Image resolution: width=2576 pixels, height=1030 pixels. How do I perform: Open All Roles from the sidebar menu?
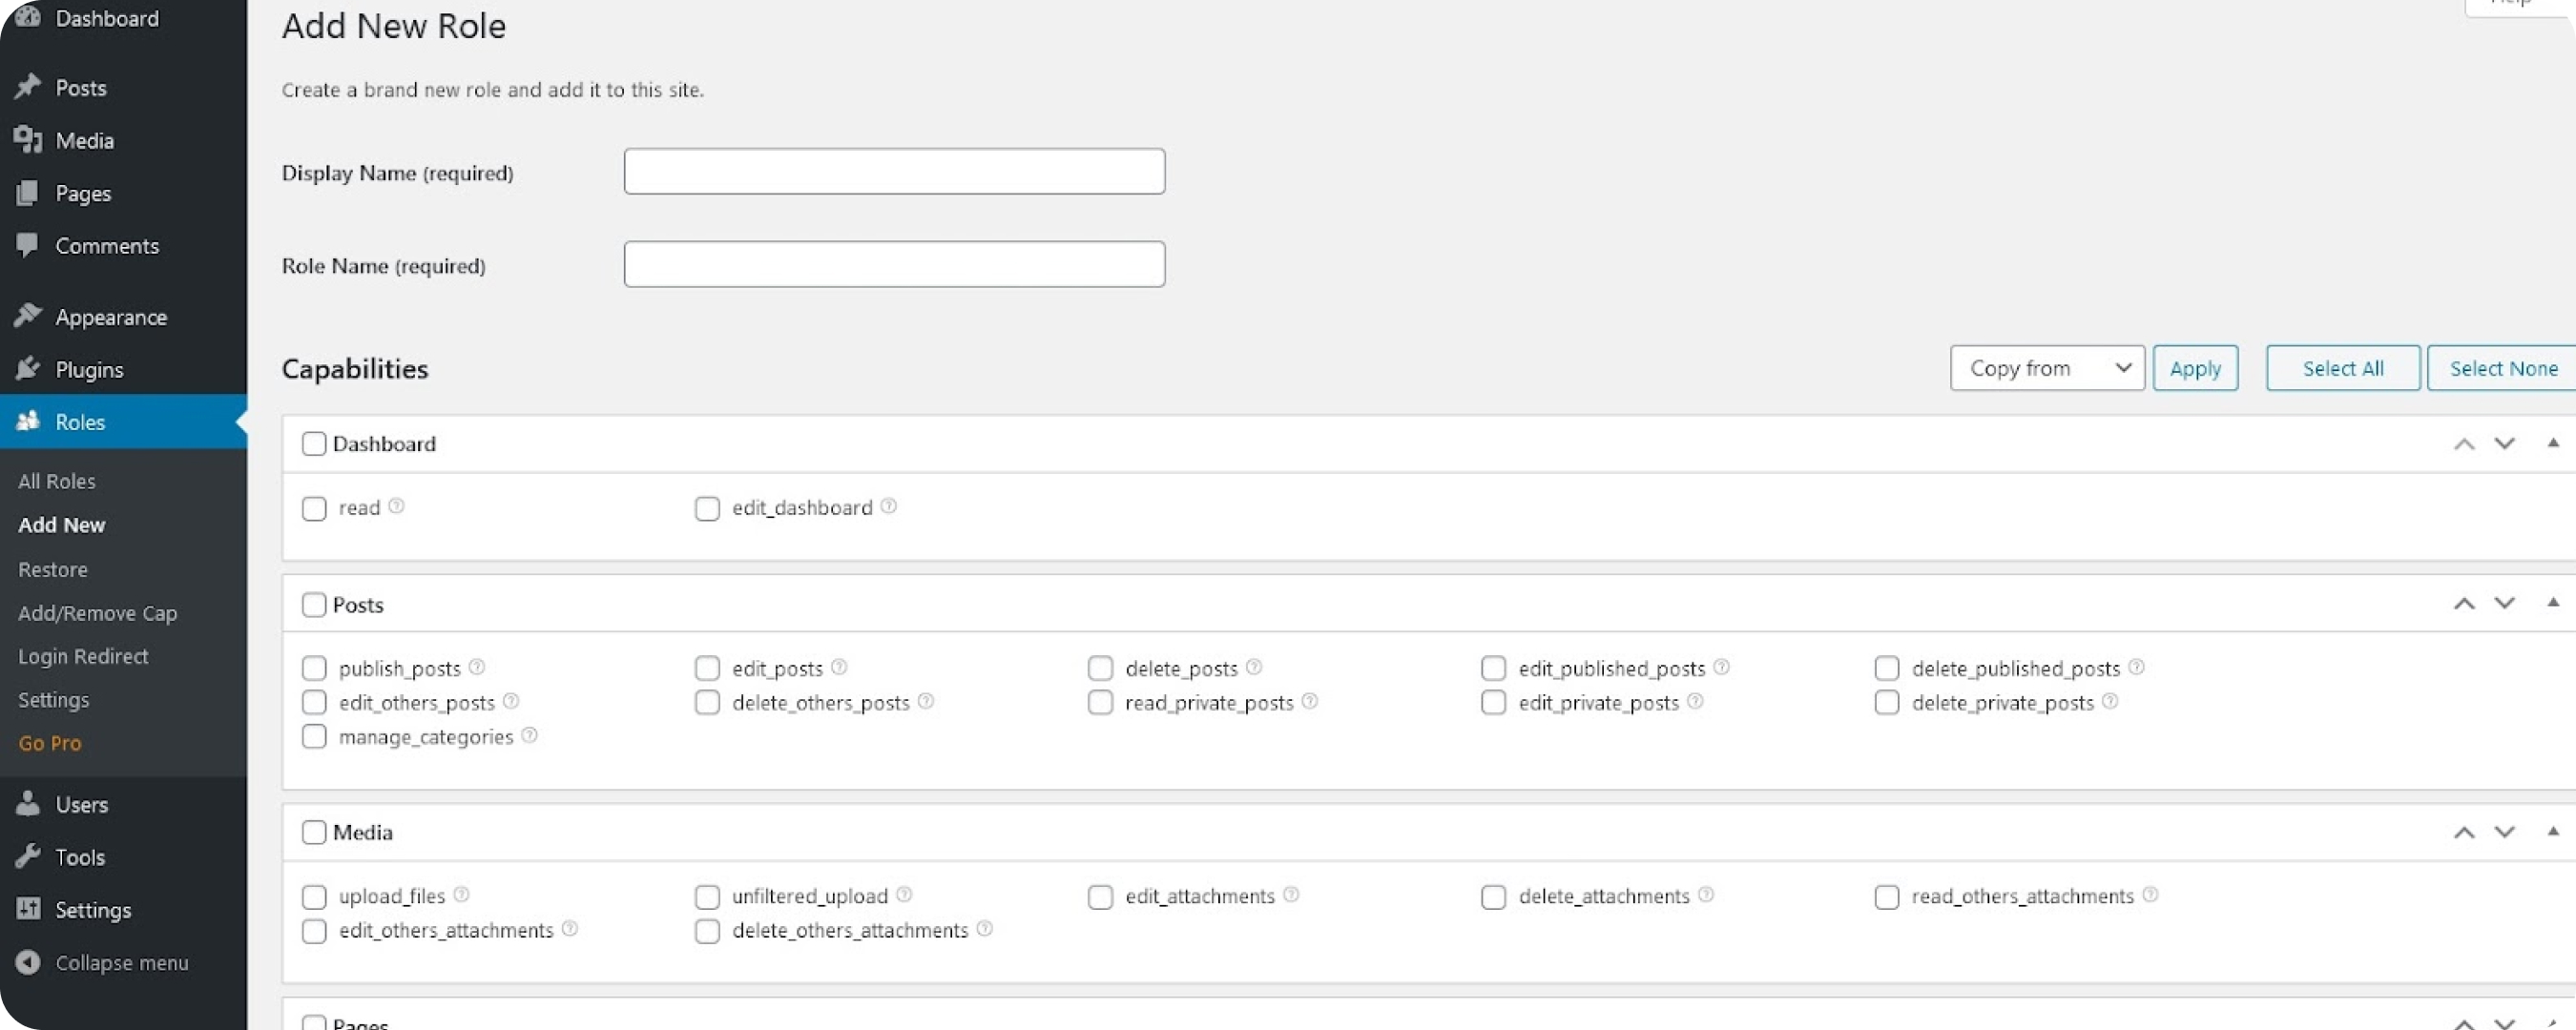(56, 480)
